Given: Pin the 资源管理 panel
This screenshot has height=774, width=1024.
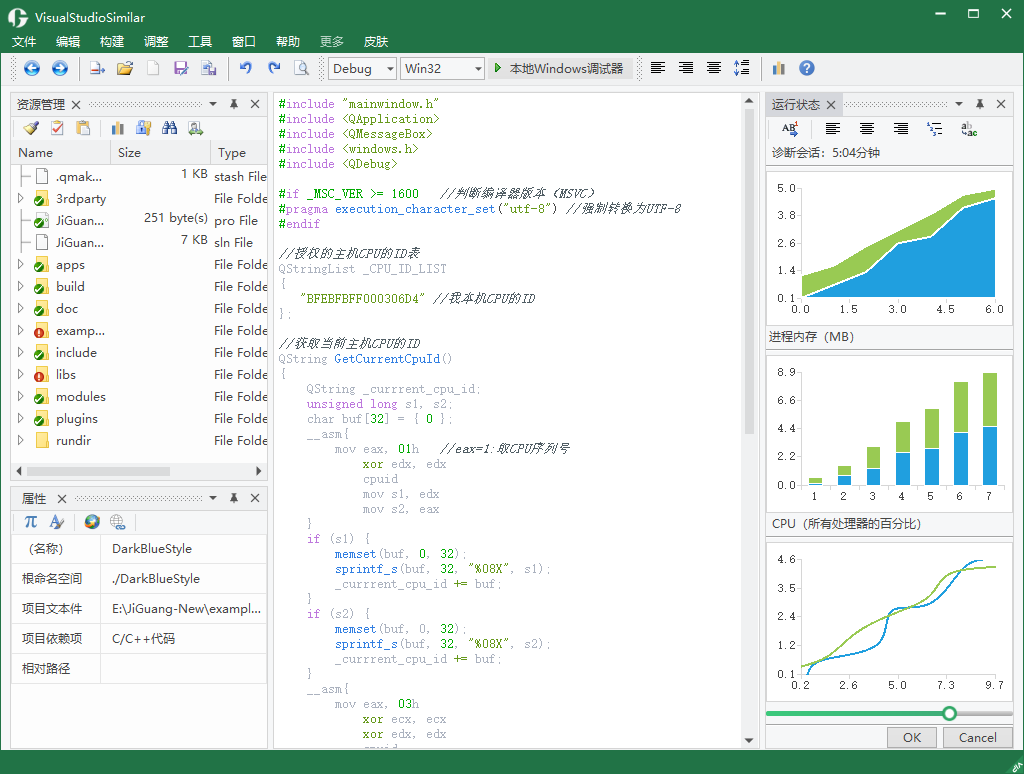Looking at the screenshot, I should [x=234, y=104].
